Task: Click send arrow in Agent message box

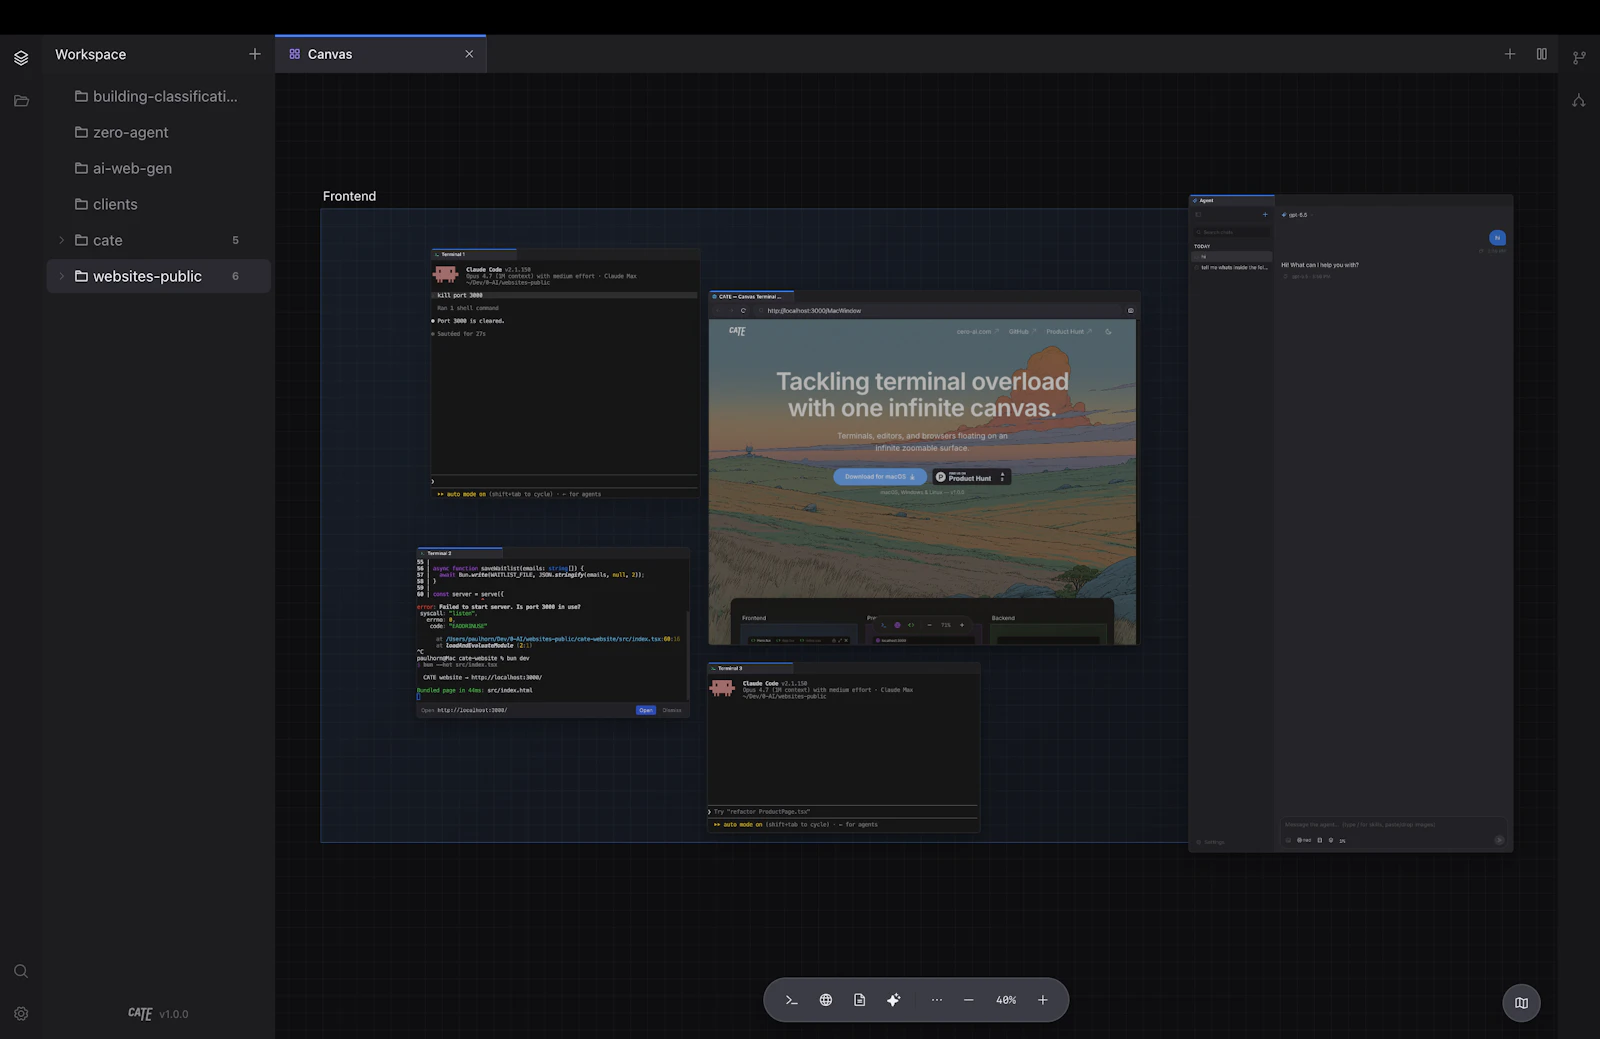Action: pos(1499,840)
